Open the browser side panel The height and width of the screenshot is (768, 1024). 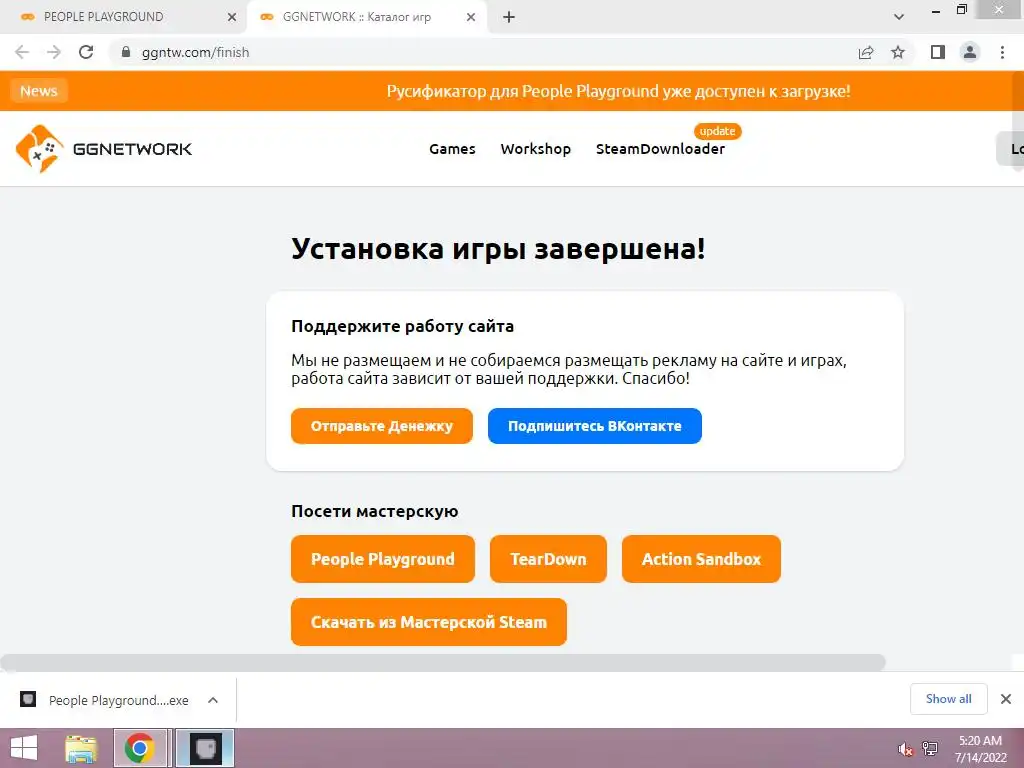[x=938, y=52]
